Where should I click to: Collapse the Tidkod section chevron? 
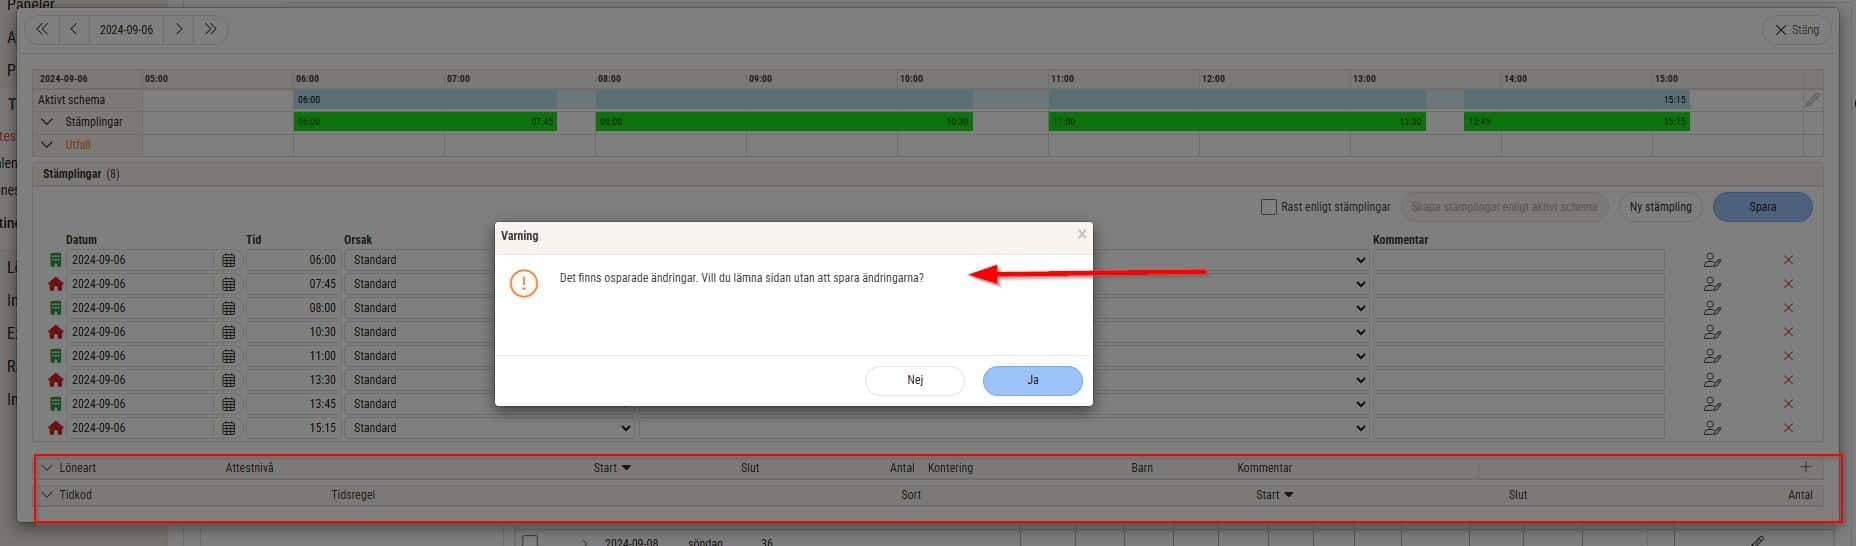tap(47, 495)
